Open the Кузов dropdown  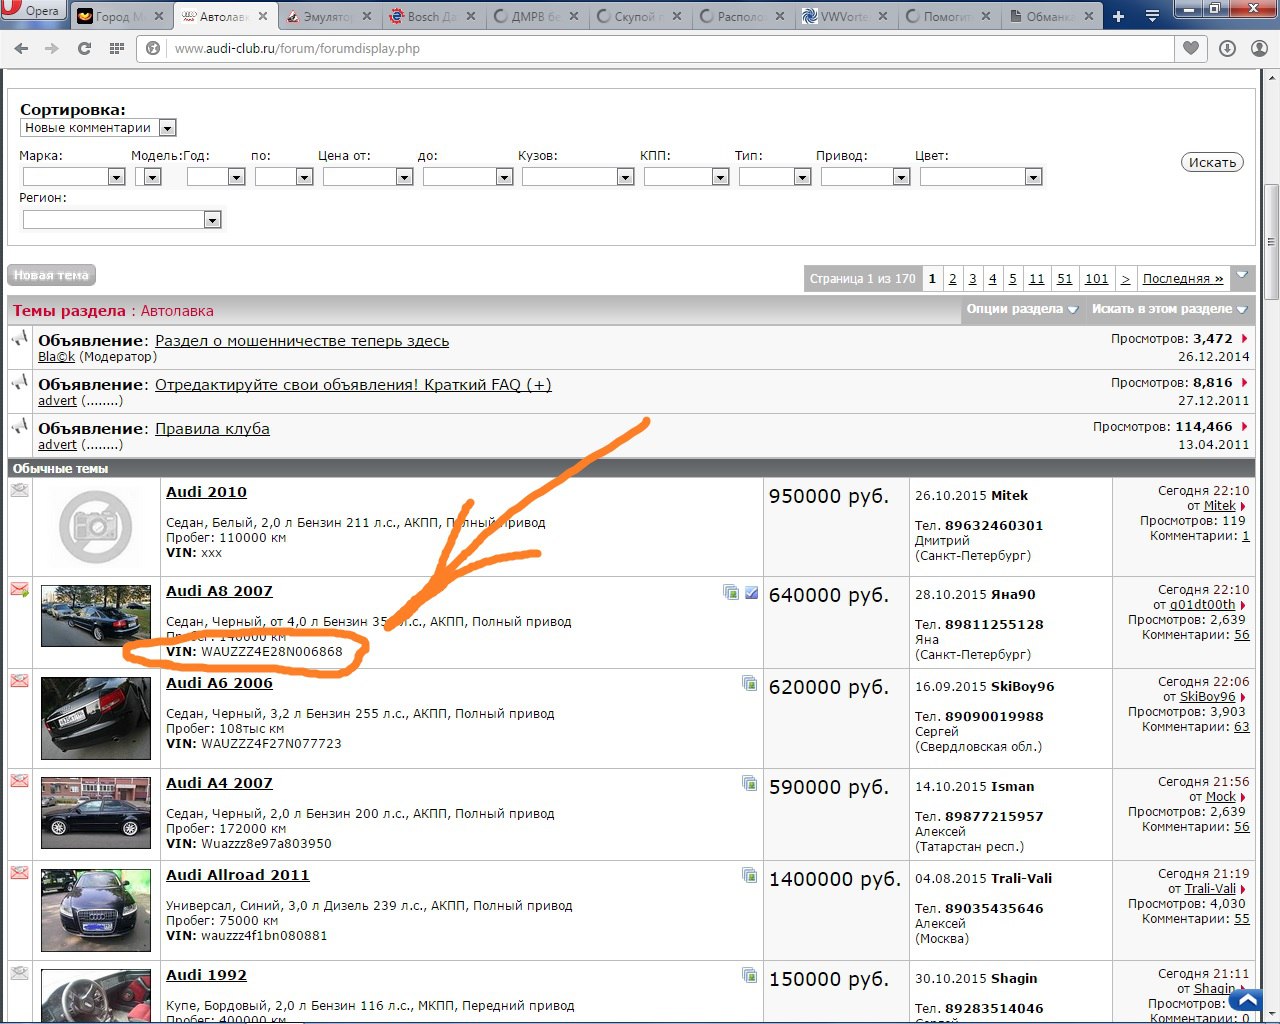click(x=578, y=177)
